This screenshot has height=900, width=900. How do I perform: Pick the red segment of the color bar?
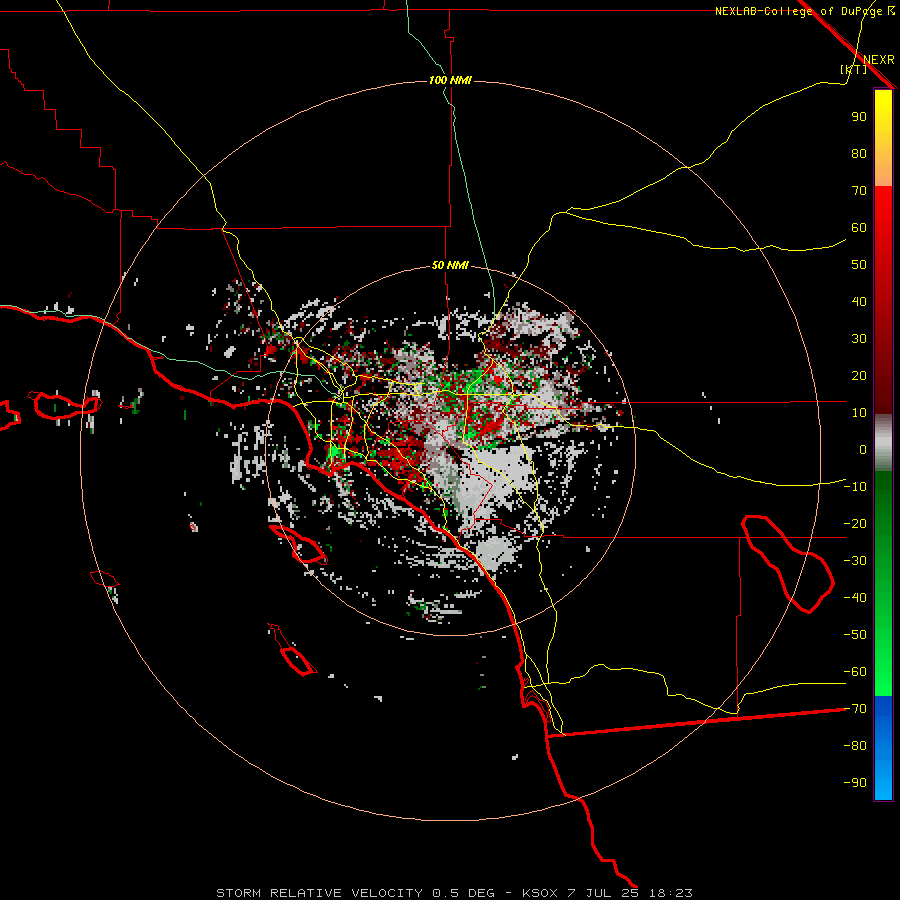(x=883, y=300)
